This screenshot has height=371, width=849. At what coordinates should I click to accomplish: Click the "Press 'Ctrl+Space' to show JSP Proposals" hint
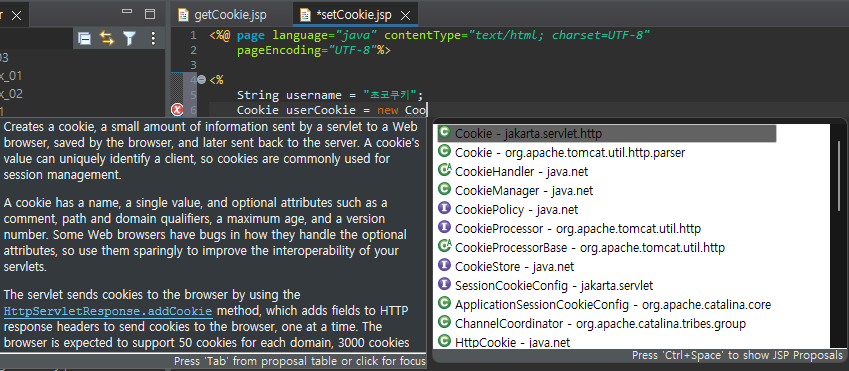(737, 355)
